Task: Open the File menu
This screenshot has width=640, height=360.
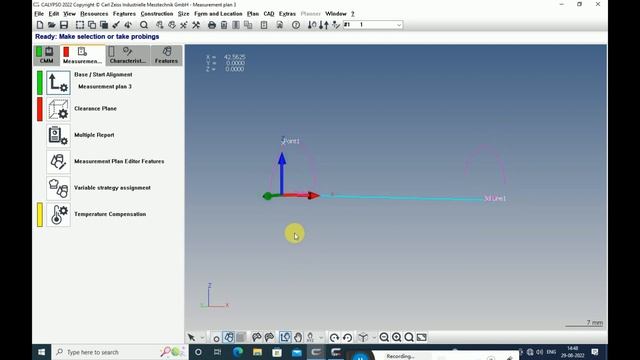Action: (39, 14)
